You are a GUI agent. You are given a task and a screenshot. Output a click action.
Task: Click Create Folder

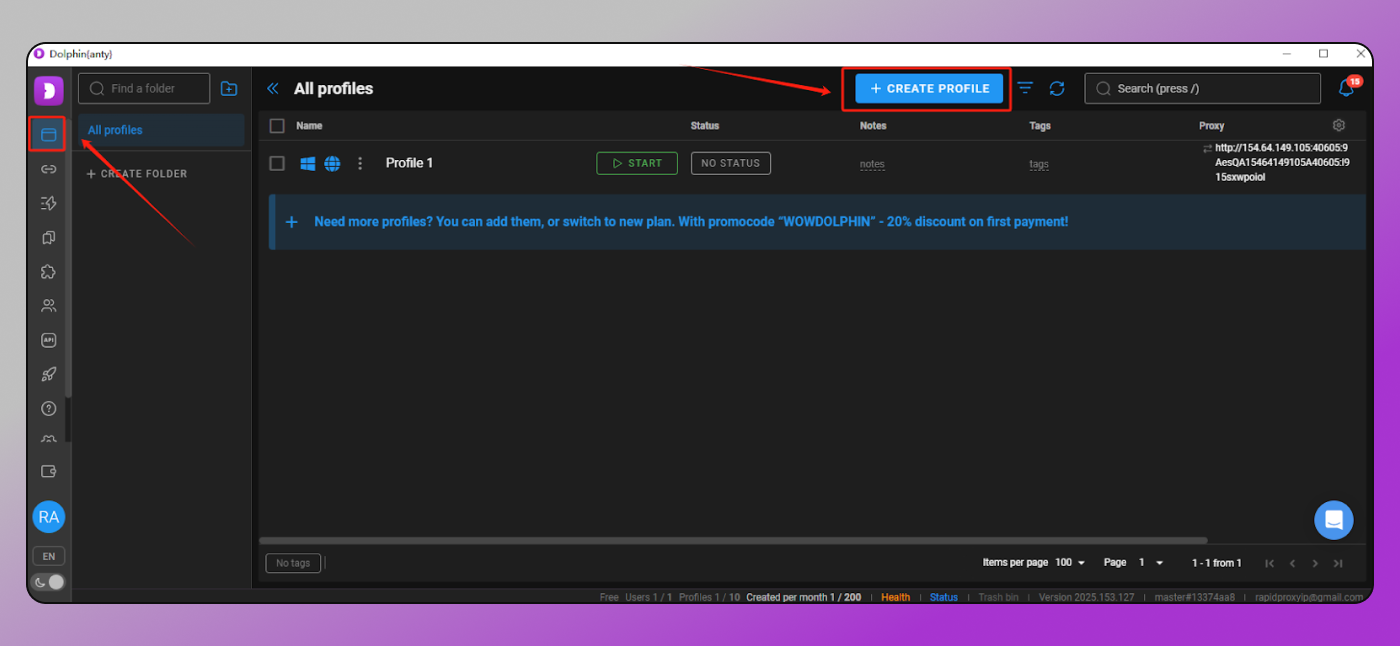coord(137,174)
